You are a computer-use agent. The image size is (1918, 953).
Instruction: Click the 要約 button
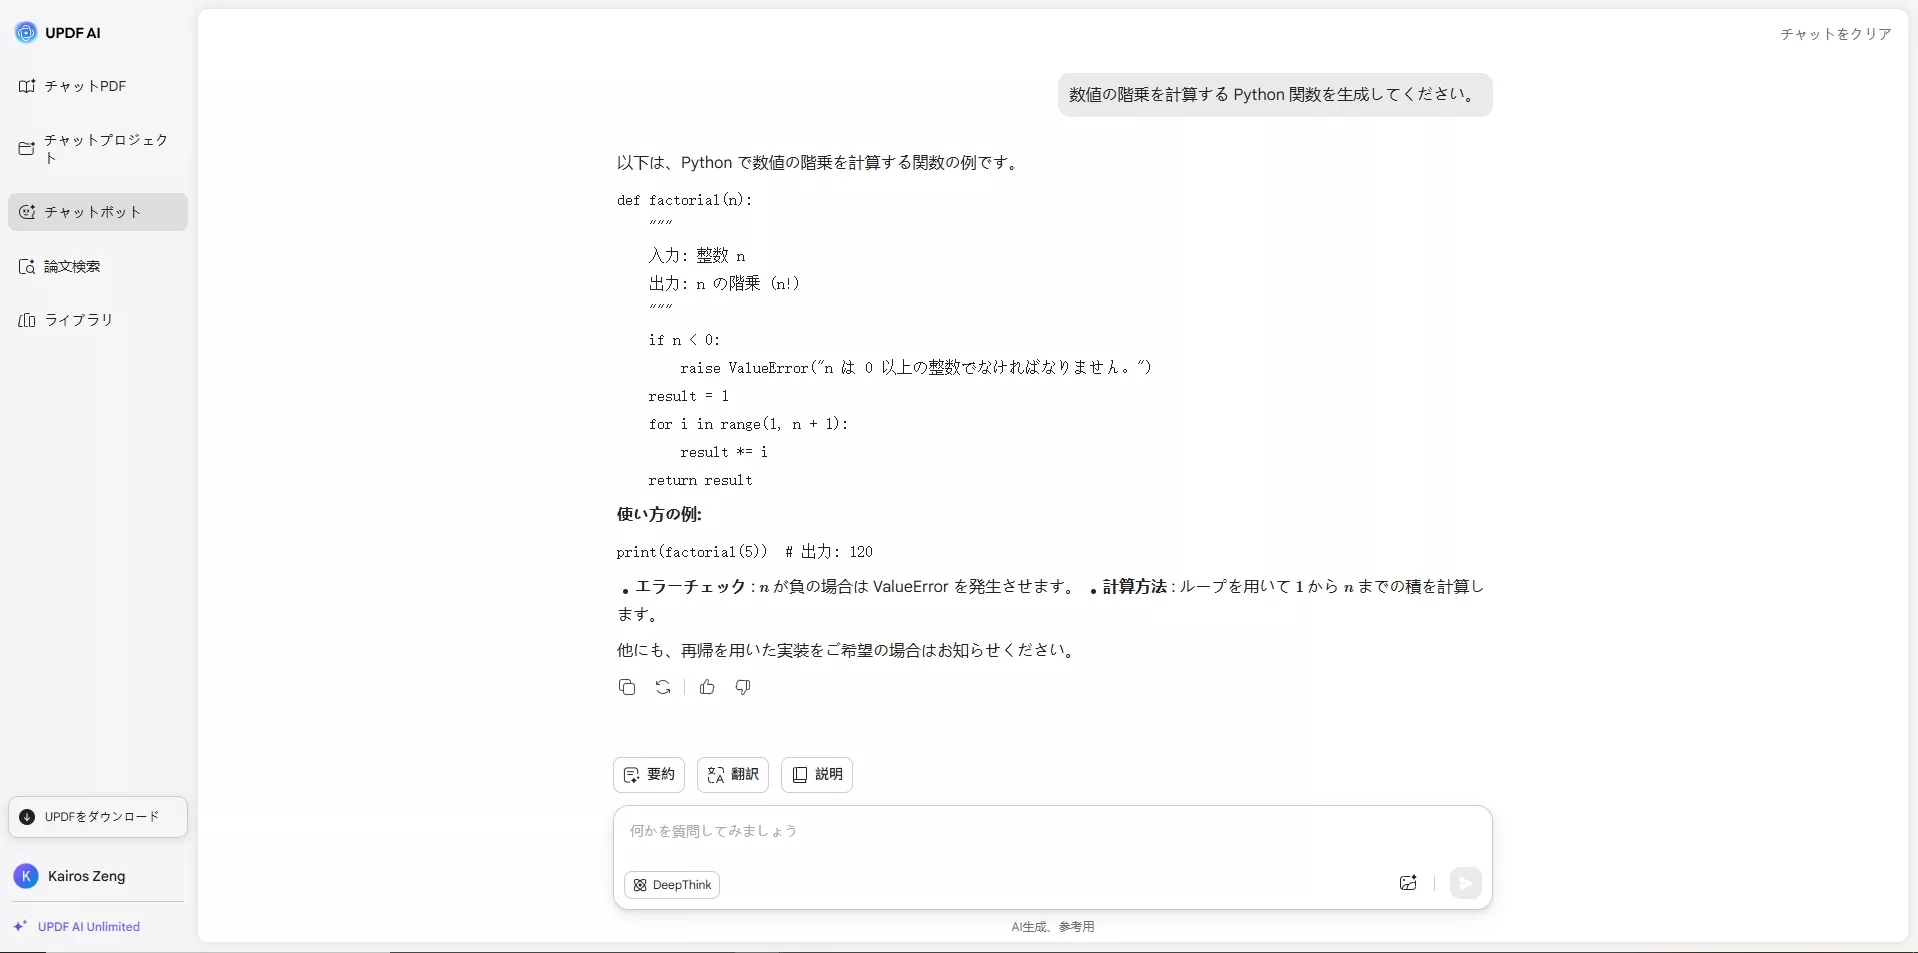click(649, 775)
